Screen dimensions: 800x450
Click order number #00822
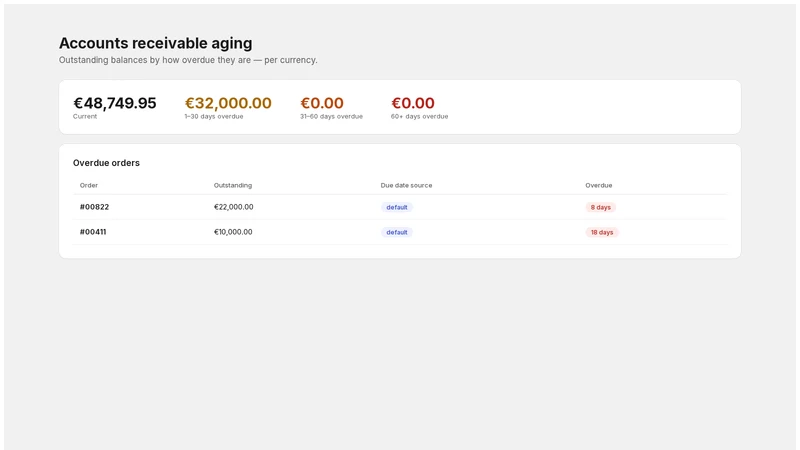(x=94, y=207)
